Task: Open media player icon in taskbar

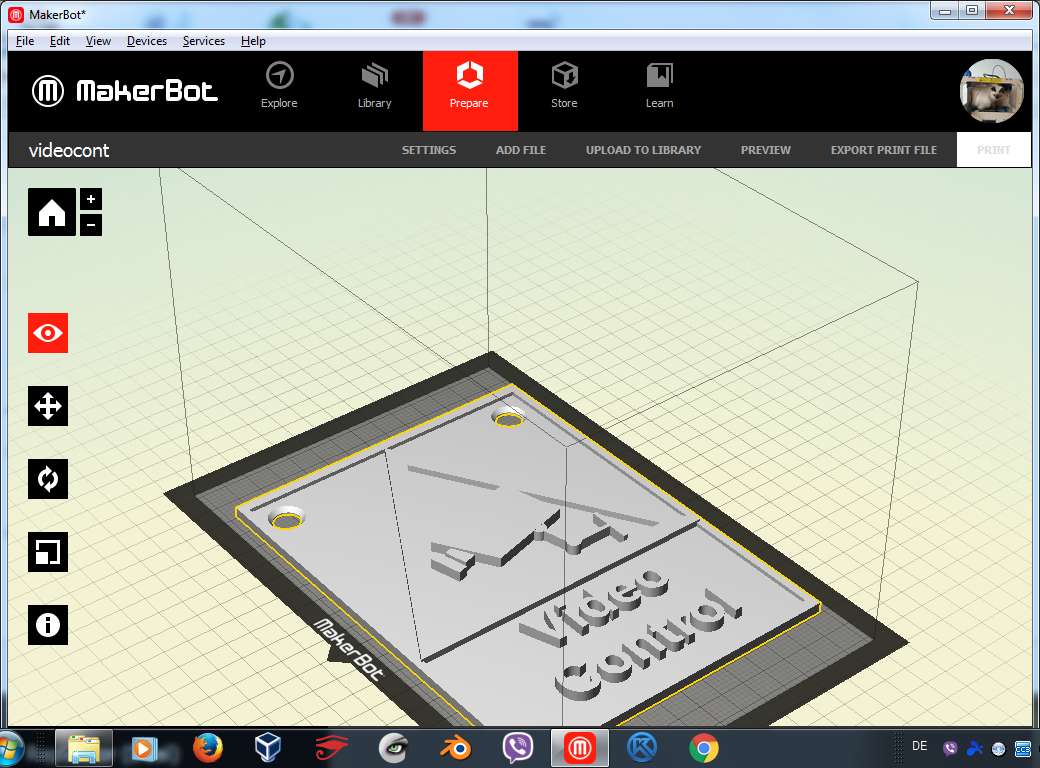Action: point(143,749)
